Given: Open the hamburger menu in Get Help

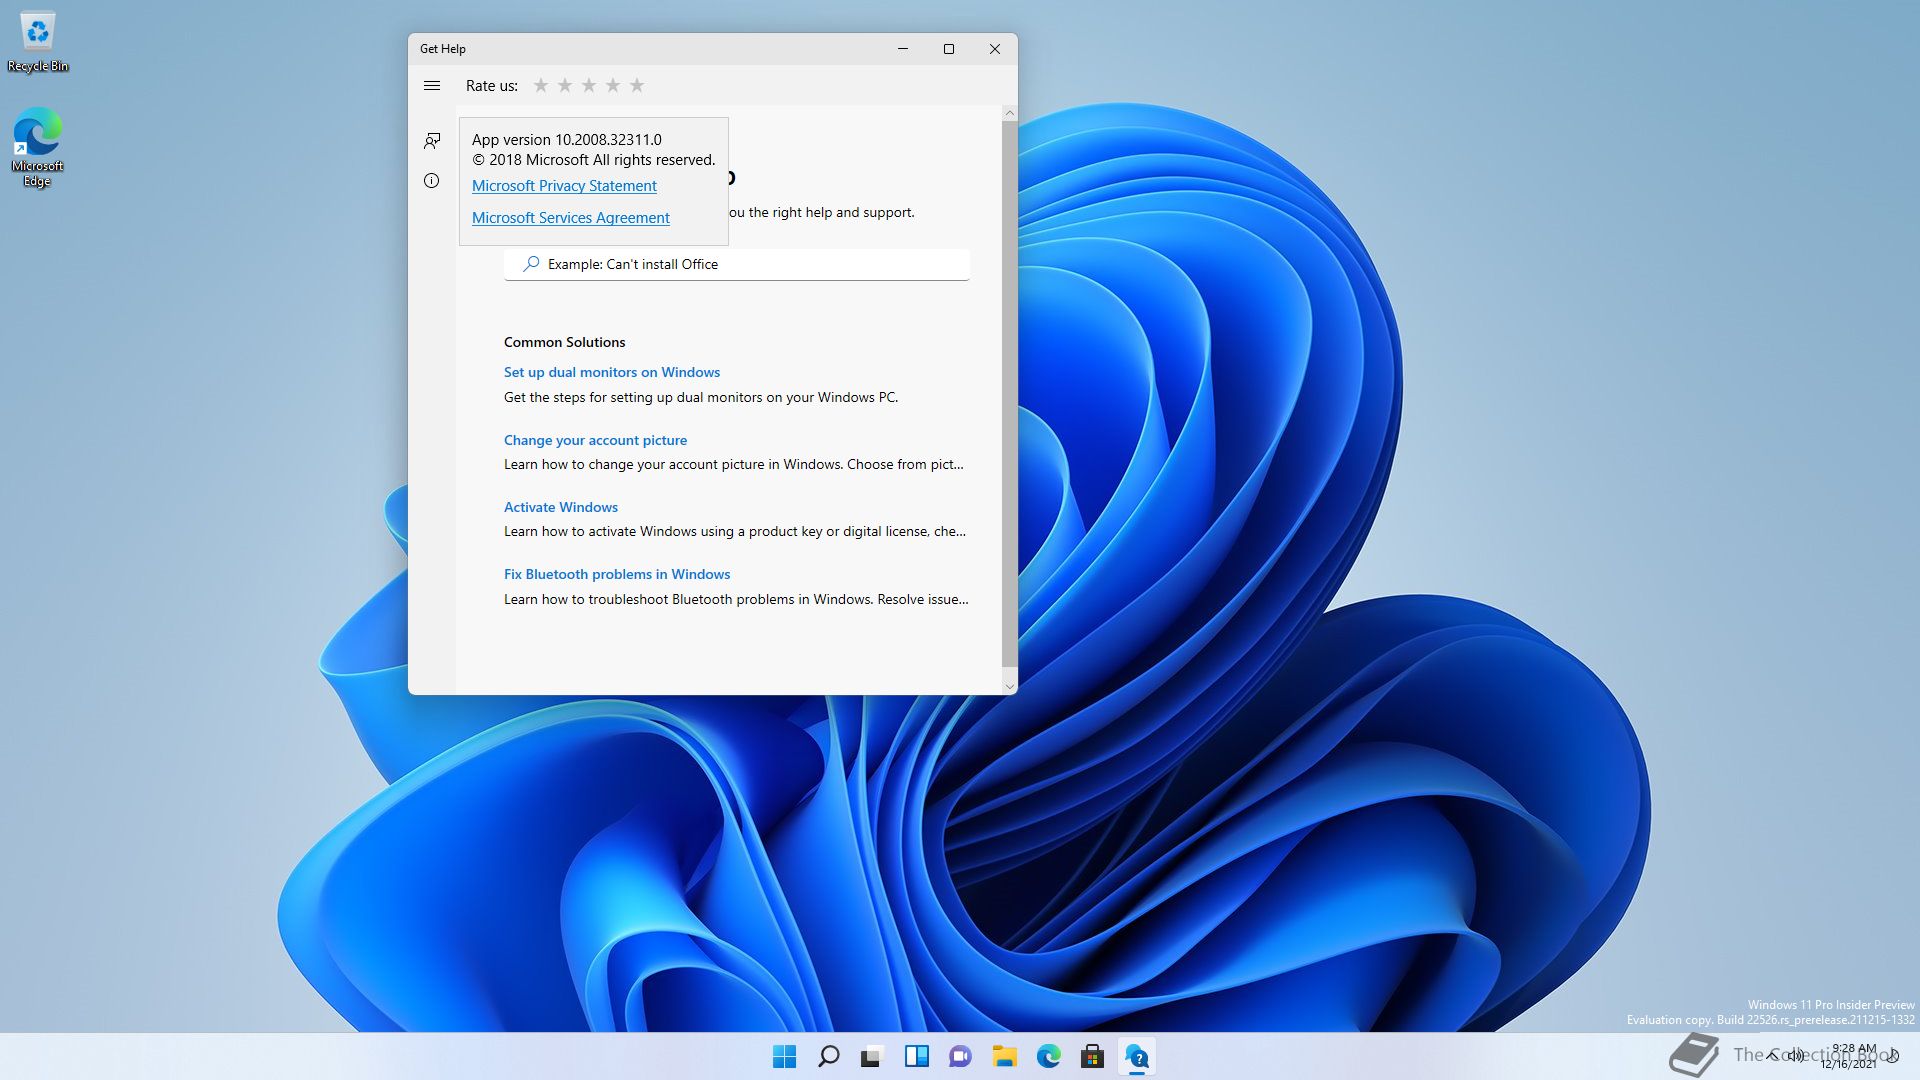Looking at the screenshot, I should (x=432, y=86).
